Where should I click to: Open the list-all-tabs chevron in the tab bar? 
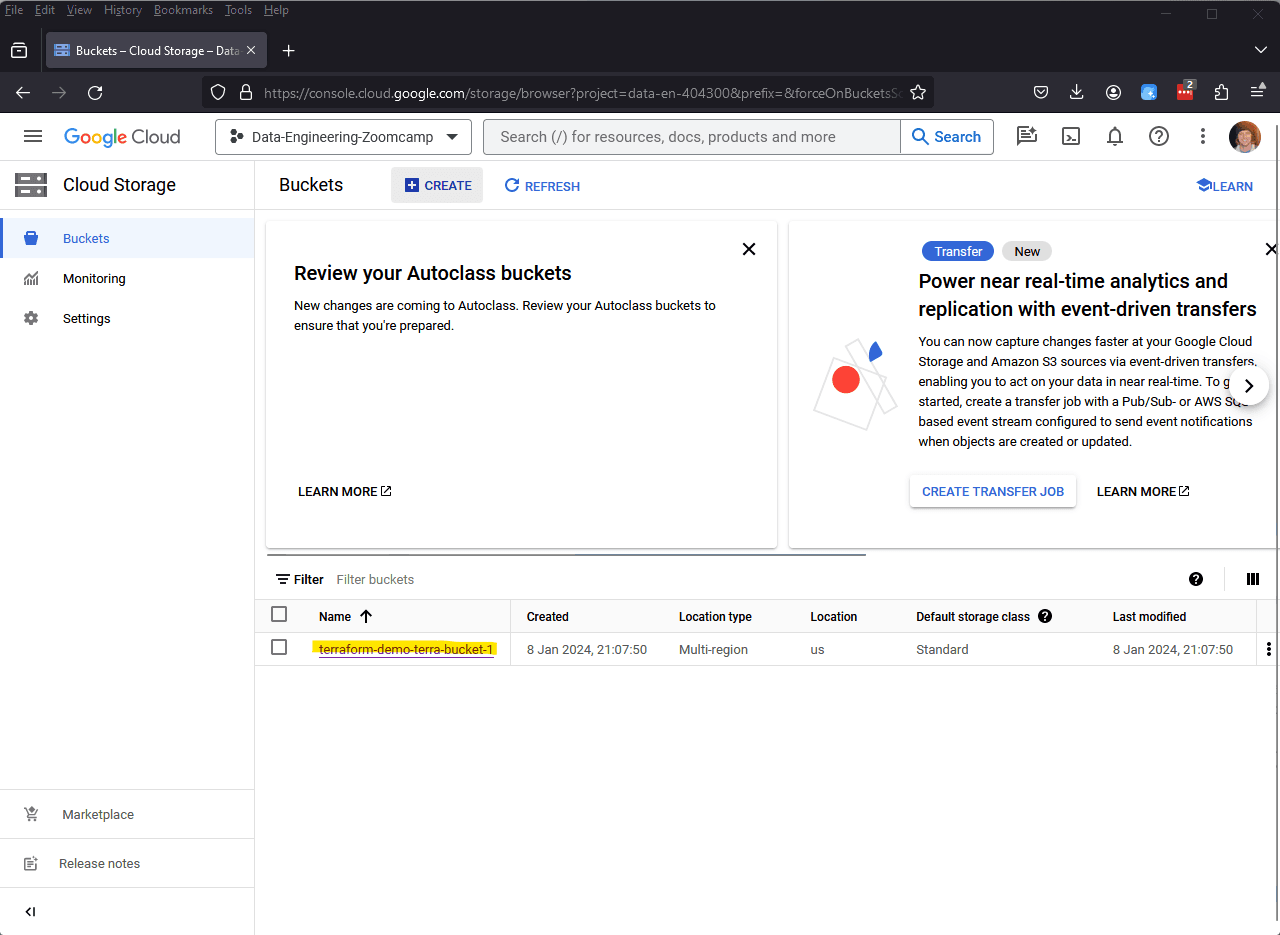pyautogui.click(x=1260, y=51)
